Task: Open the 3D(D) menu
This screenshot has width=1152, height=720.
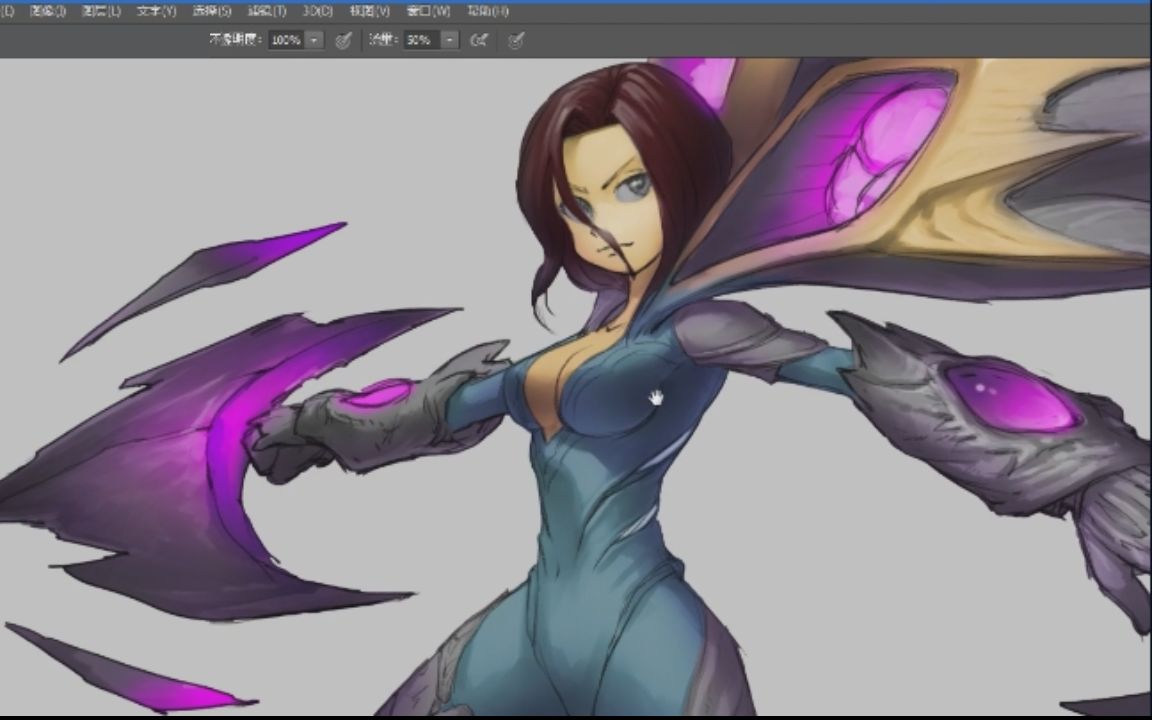Action: 318,11
